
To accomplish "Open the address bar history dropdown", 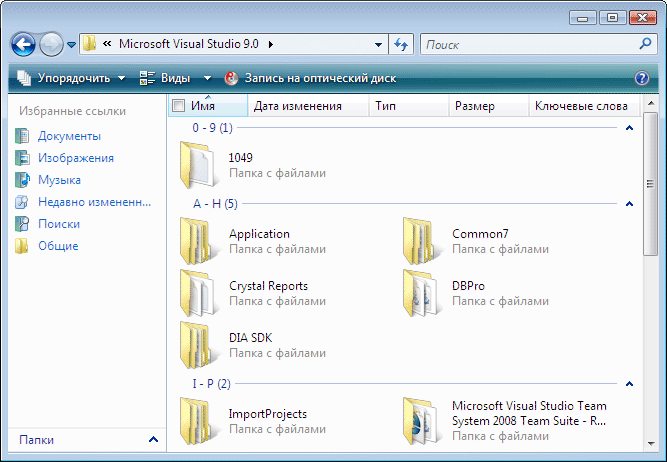I will [x=378, y=44].
